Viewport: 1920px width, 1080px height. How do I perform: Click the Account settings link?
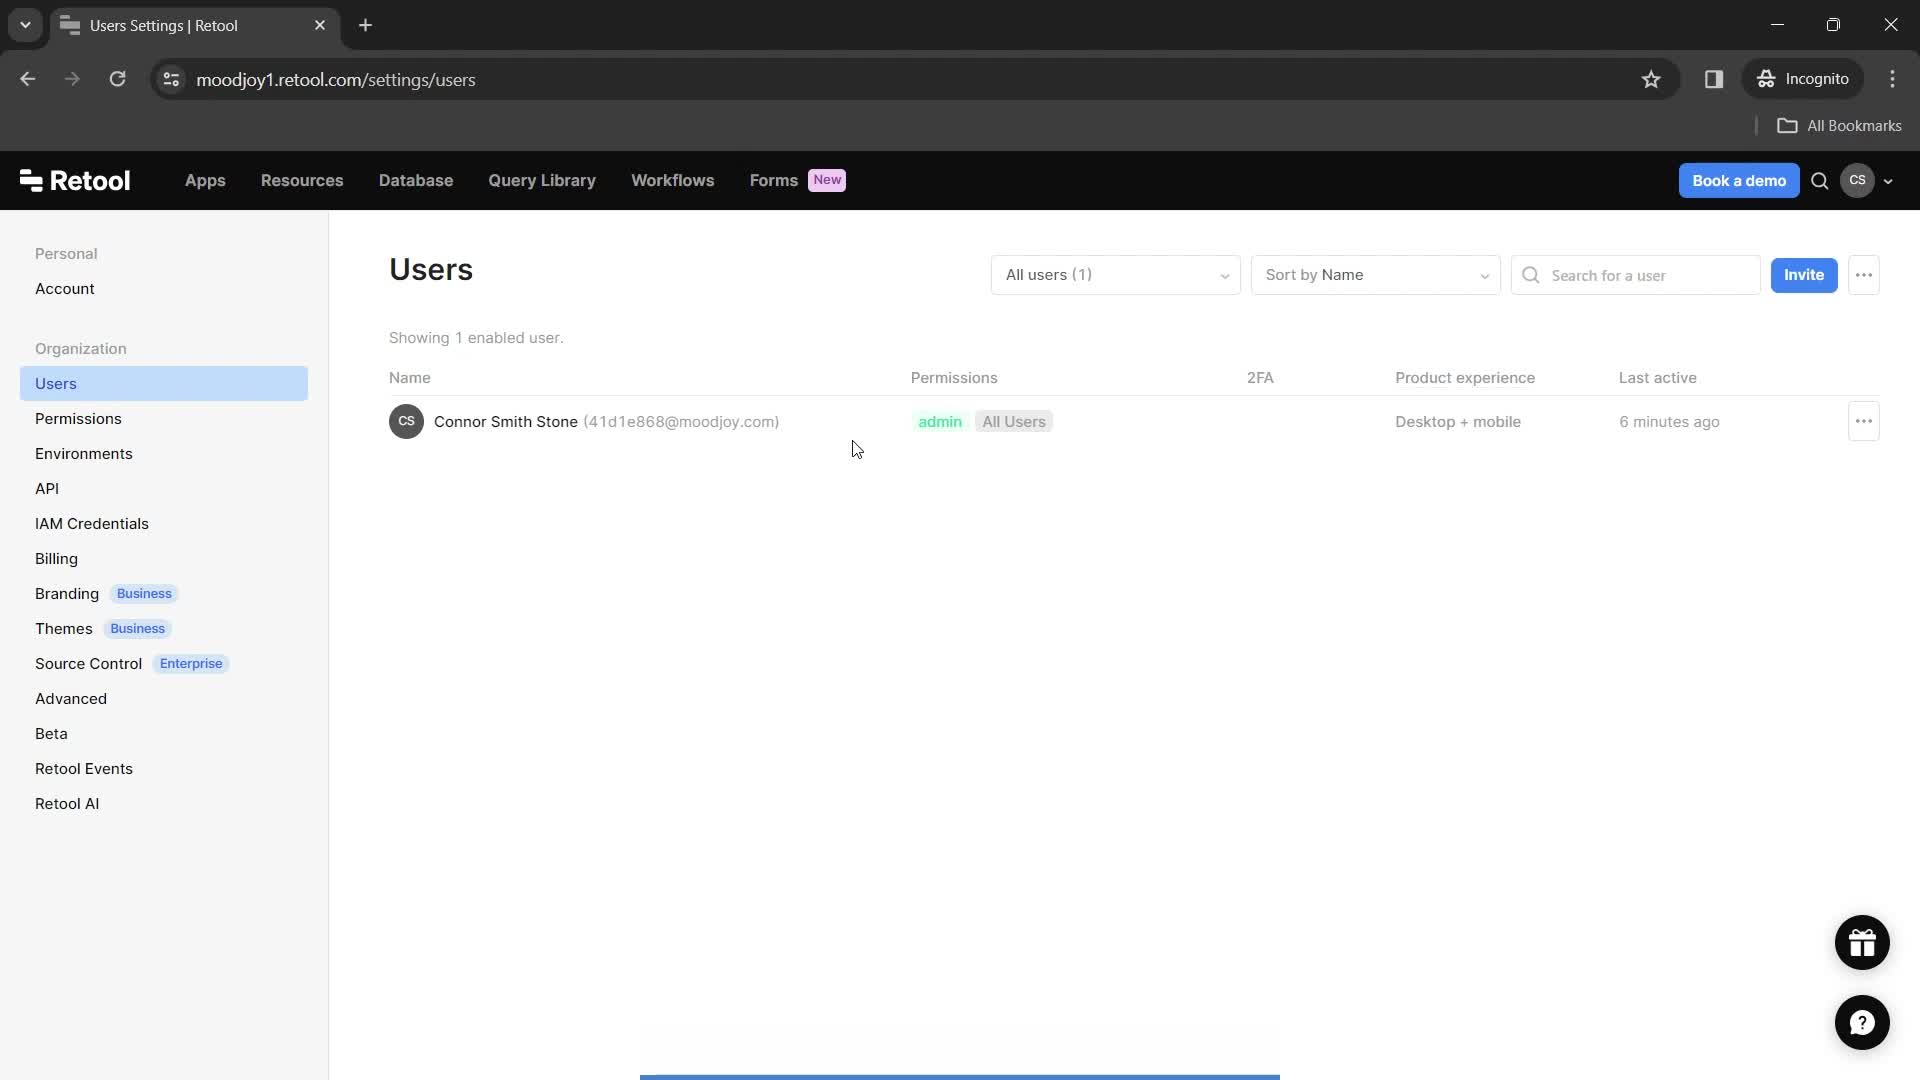(65, 287)
